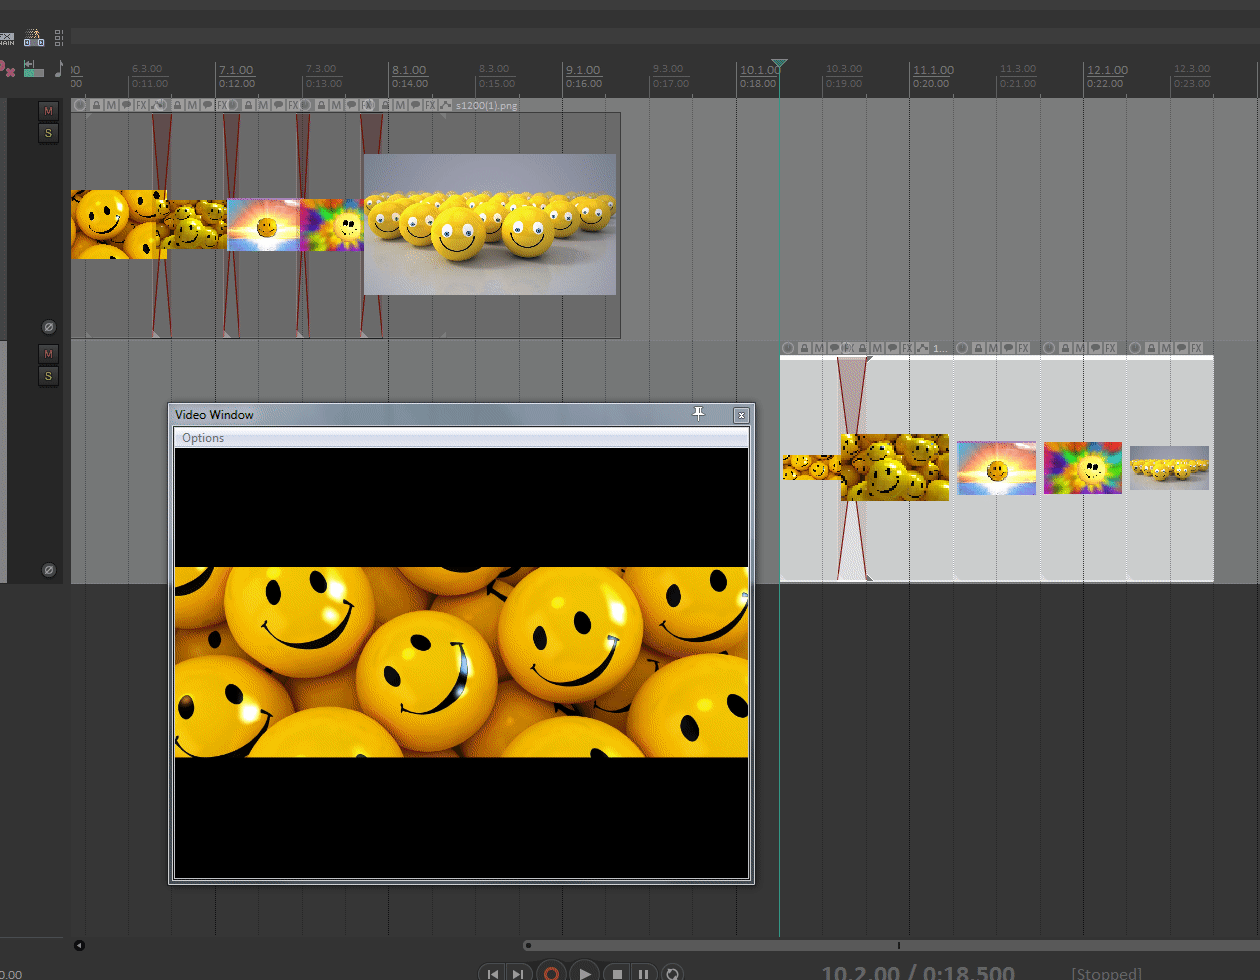Open notes of the sunset smiley item, track two
The height and width of the screenshot is (980, 1260).
pos(1008,348)
